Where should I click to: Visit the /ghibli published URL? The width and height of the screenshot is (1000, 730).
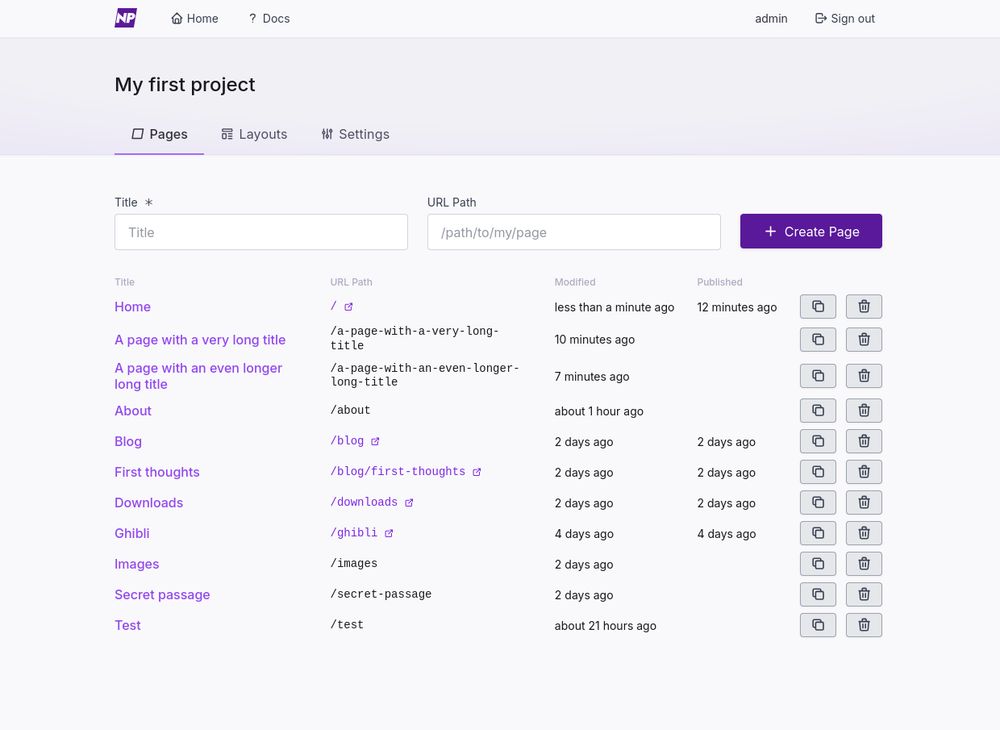coord(362,532)
